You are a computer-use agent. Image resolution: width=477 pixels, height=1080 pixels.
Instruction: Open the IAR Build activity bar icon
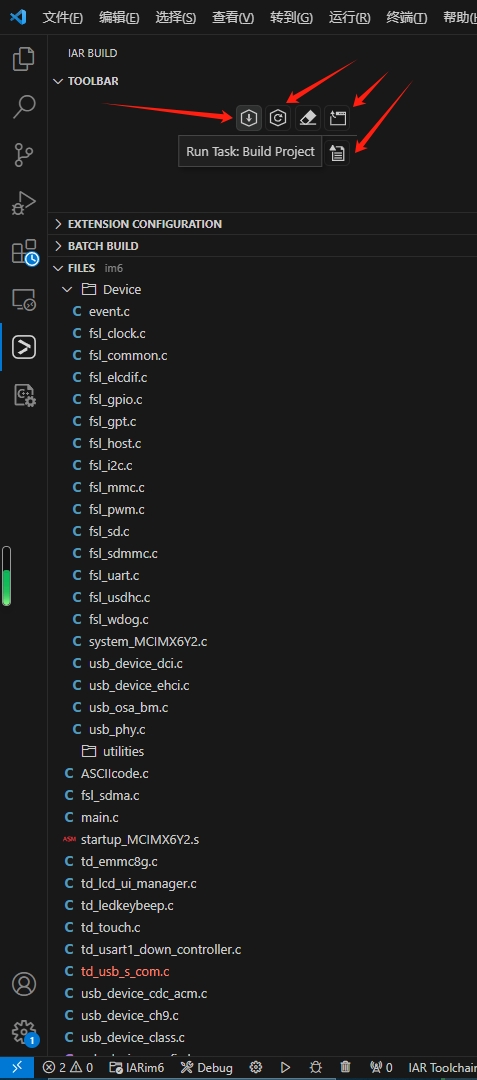point(24,347)
